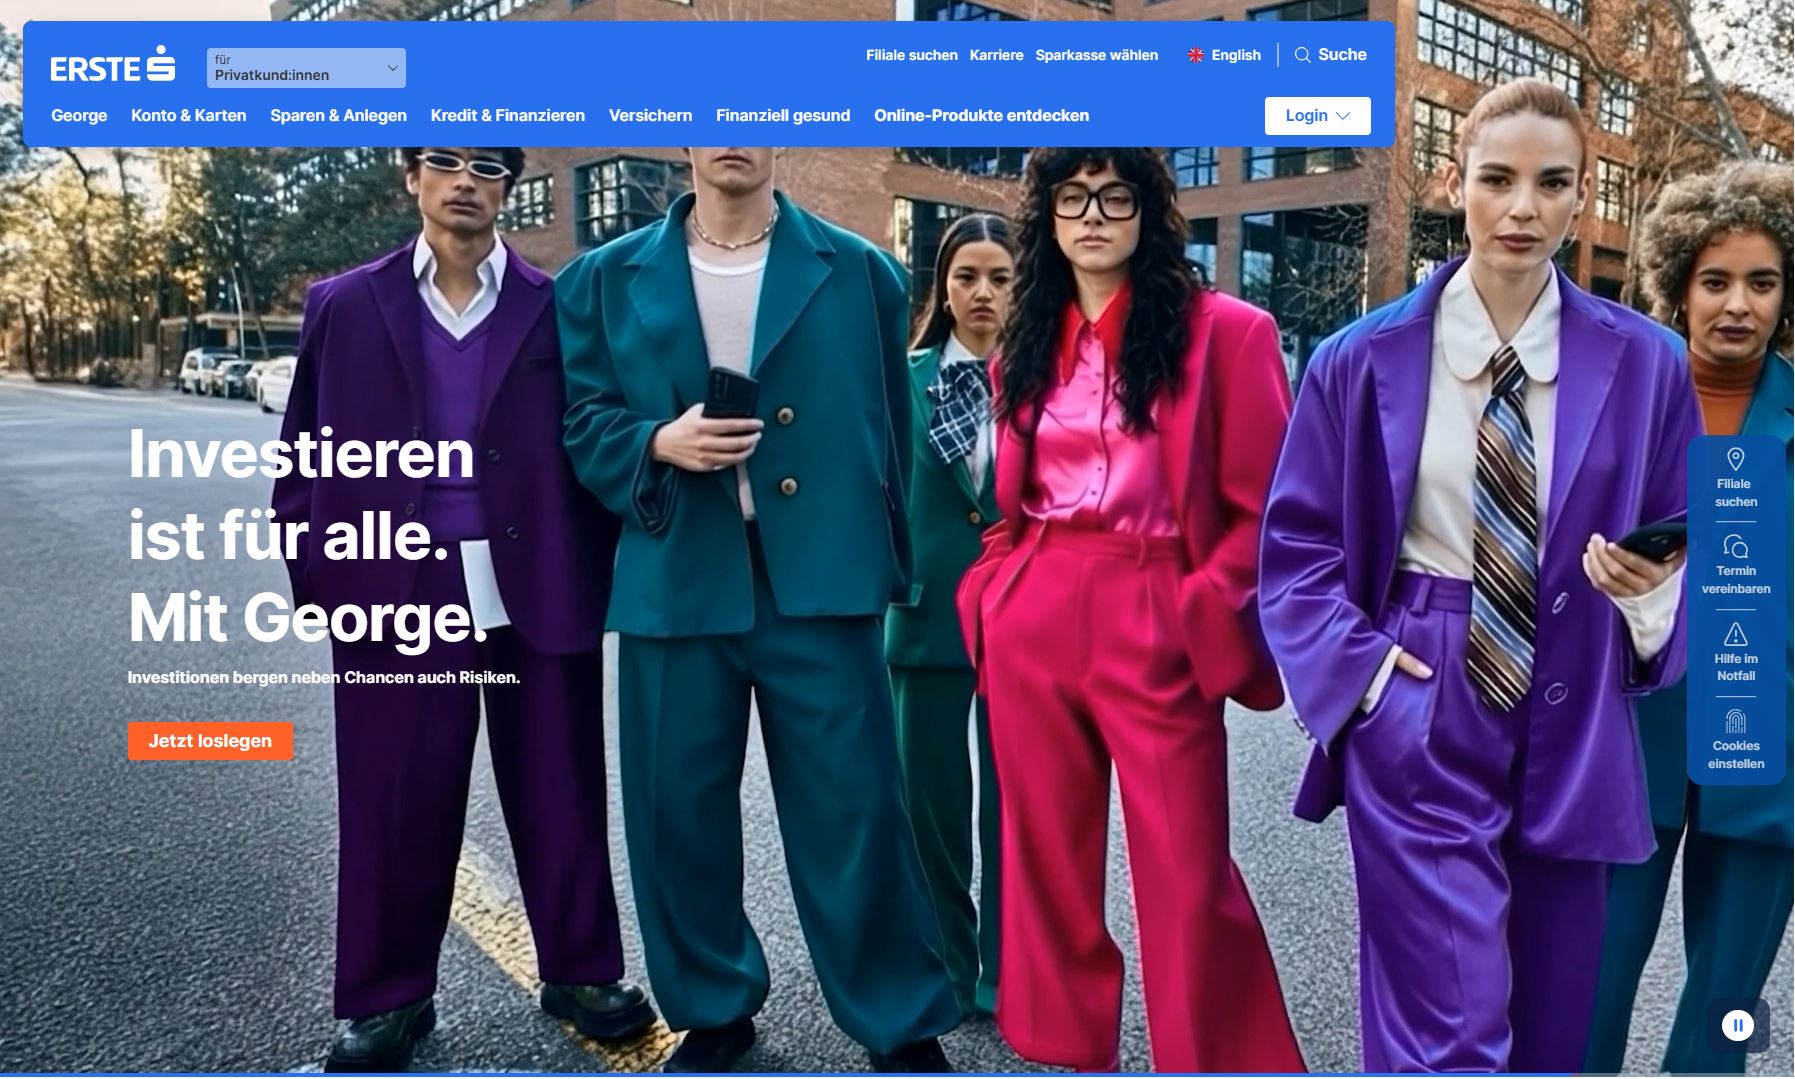
Task: Open the Karriere link
Action: tap(994, 55)
